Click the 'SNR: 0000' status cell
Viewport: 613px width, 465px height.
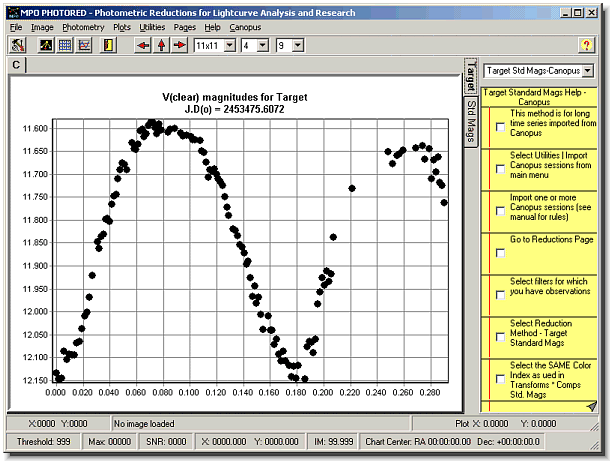166,442
